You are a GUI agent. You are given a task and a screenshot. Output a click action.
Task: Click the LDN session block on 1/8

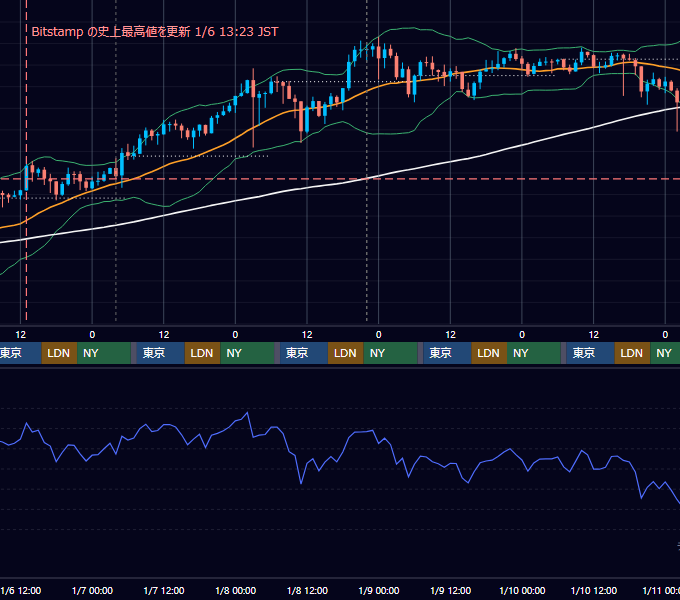(x=346, y=353)
